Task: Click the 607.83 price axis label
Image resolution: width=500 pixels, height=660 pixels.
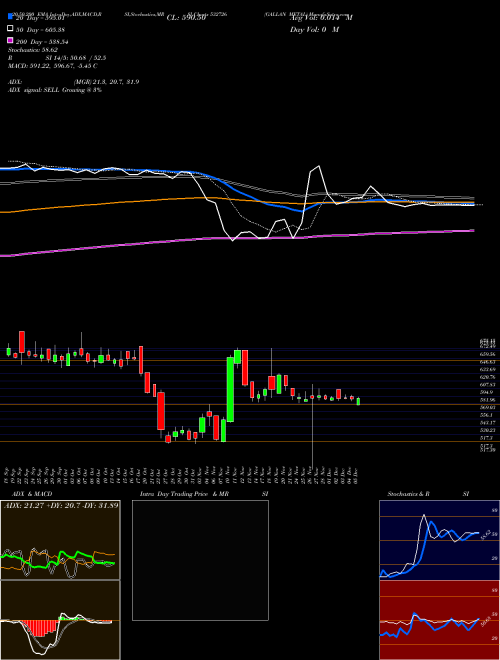Action: click(487, 385)
